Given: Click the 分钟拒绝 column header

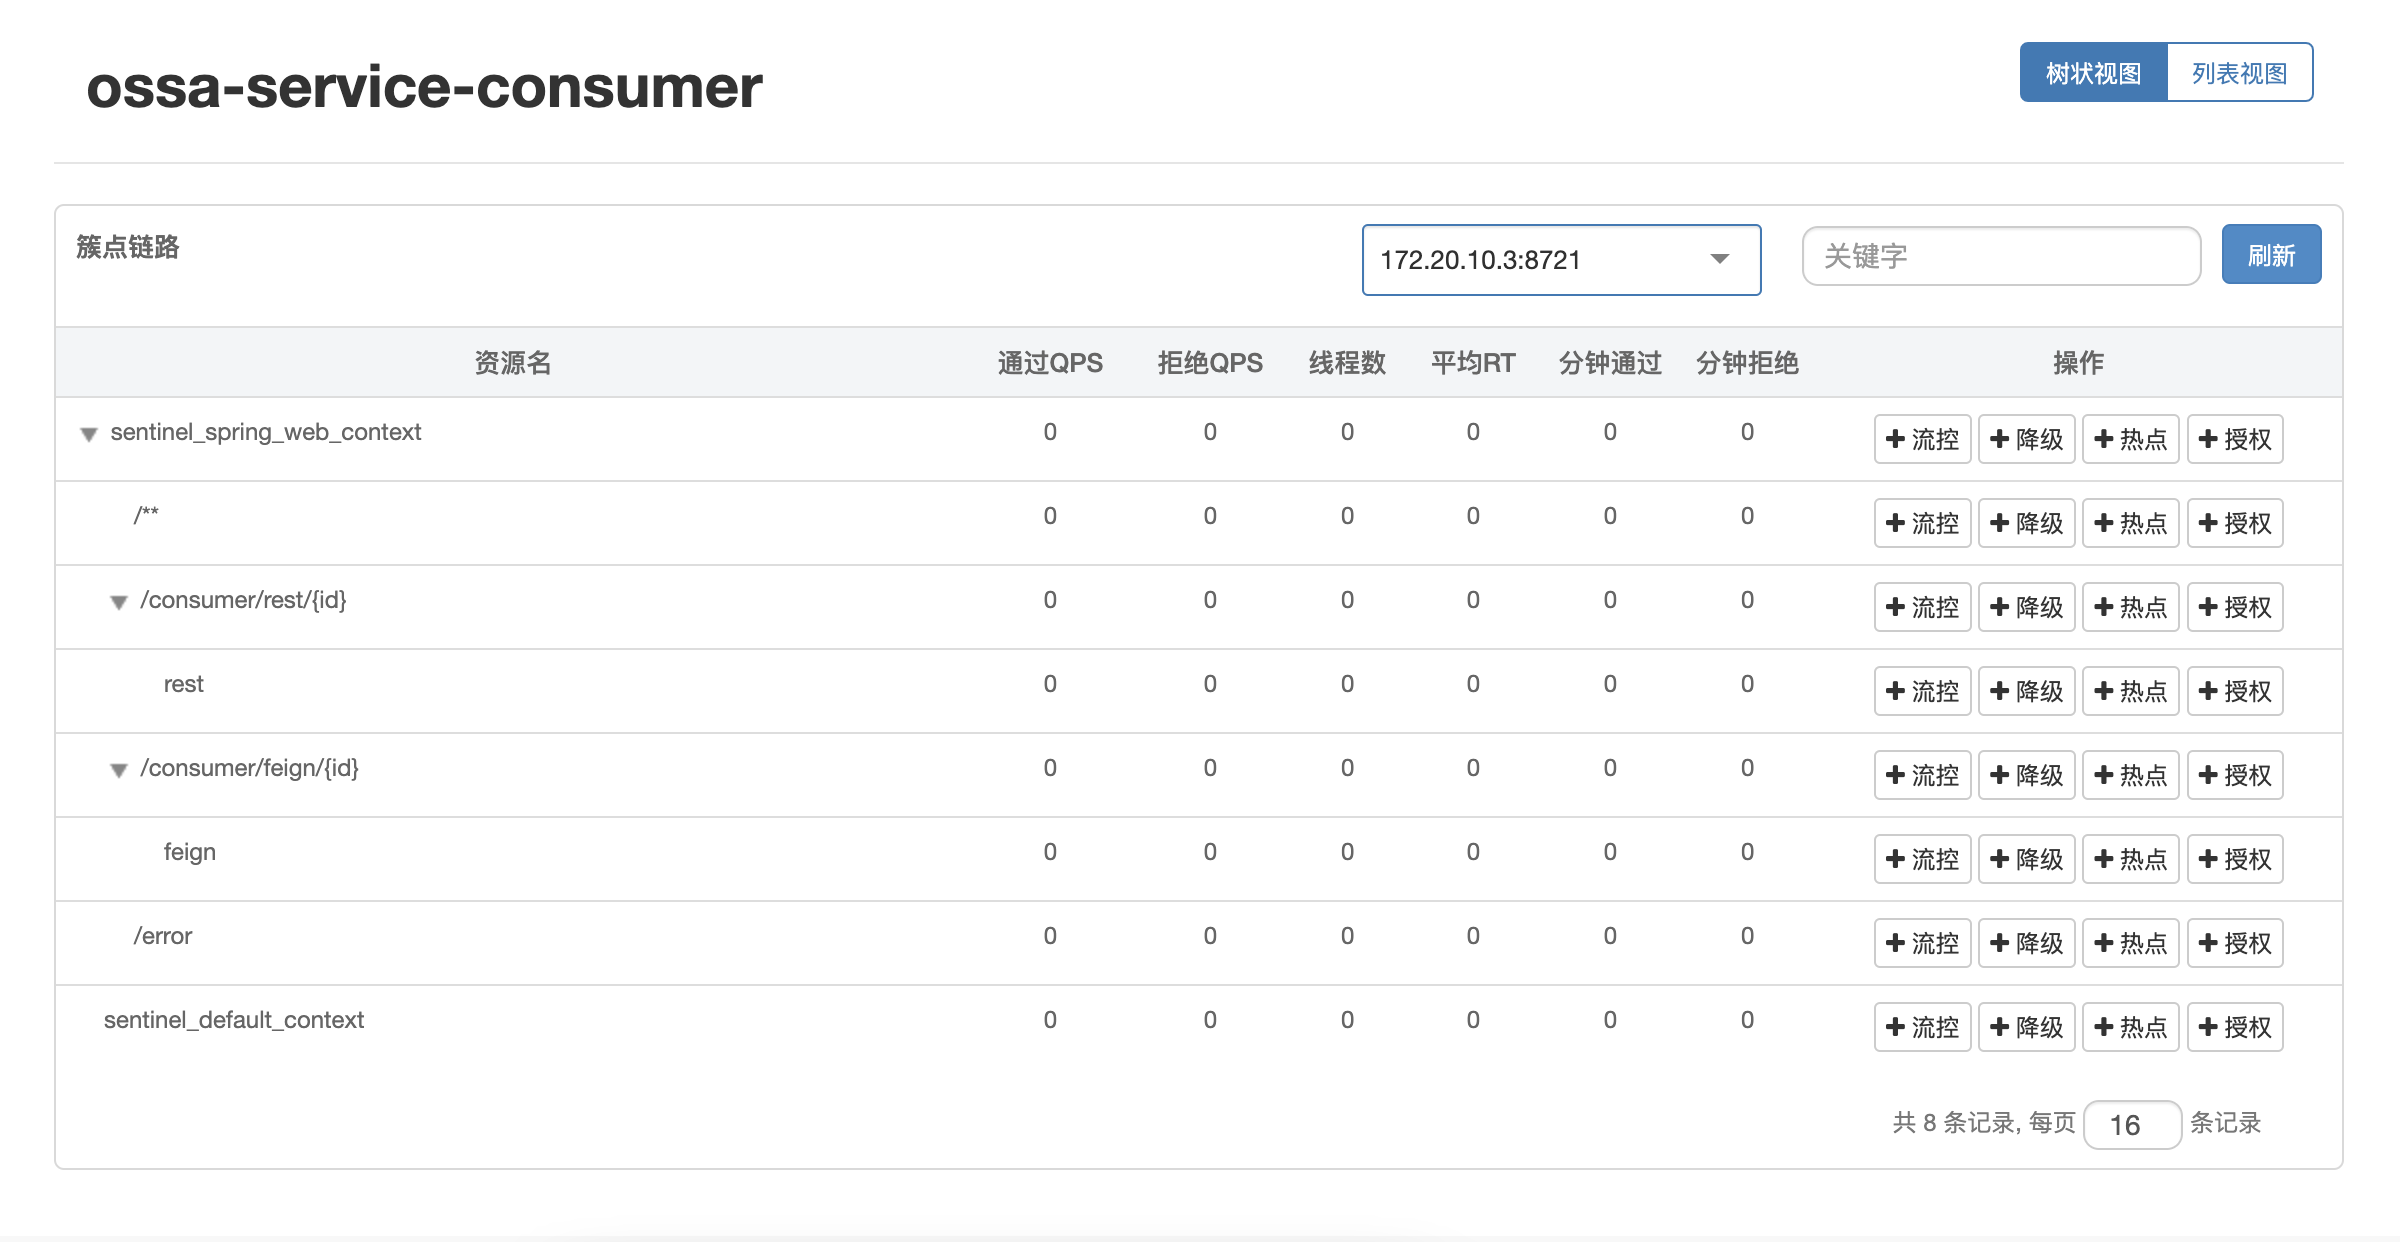Looking at the screenshot, I should [x=1747, y=363].
